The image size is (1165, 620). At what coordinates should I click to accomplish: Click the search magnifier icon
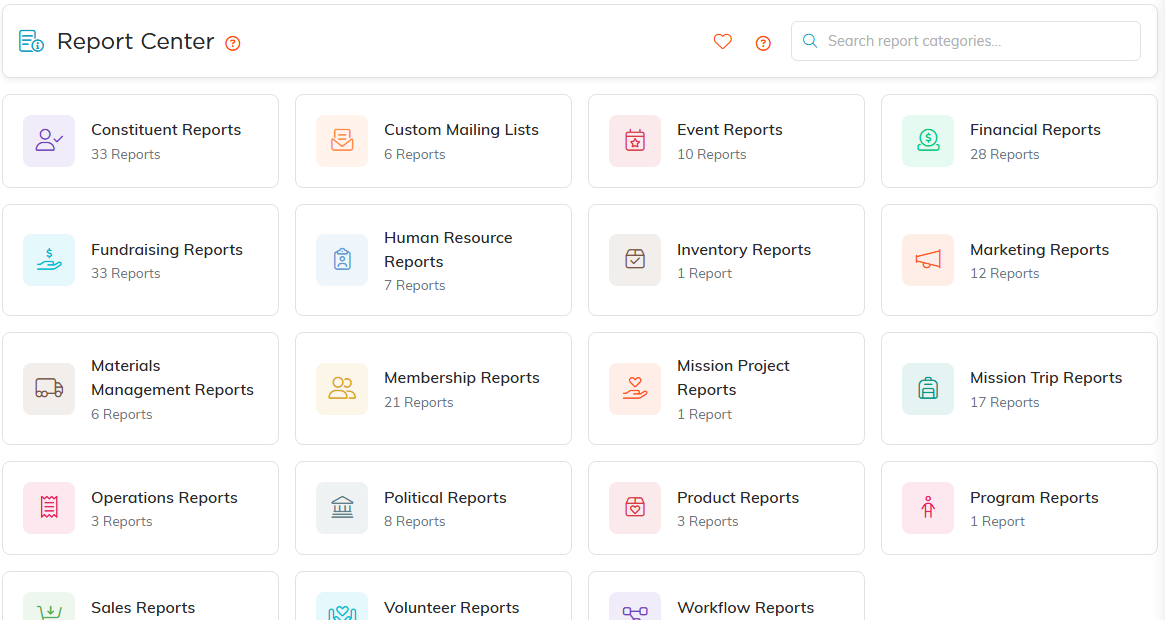click(810, 41)
